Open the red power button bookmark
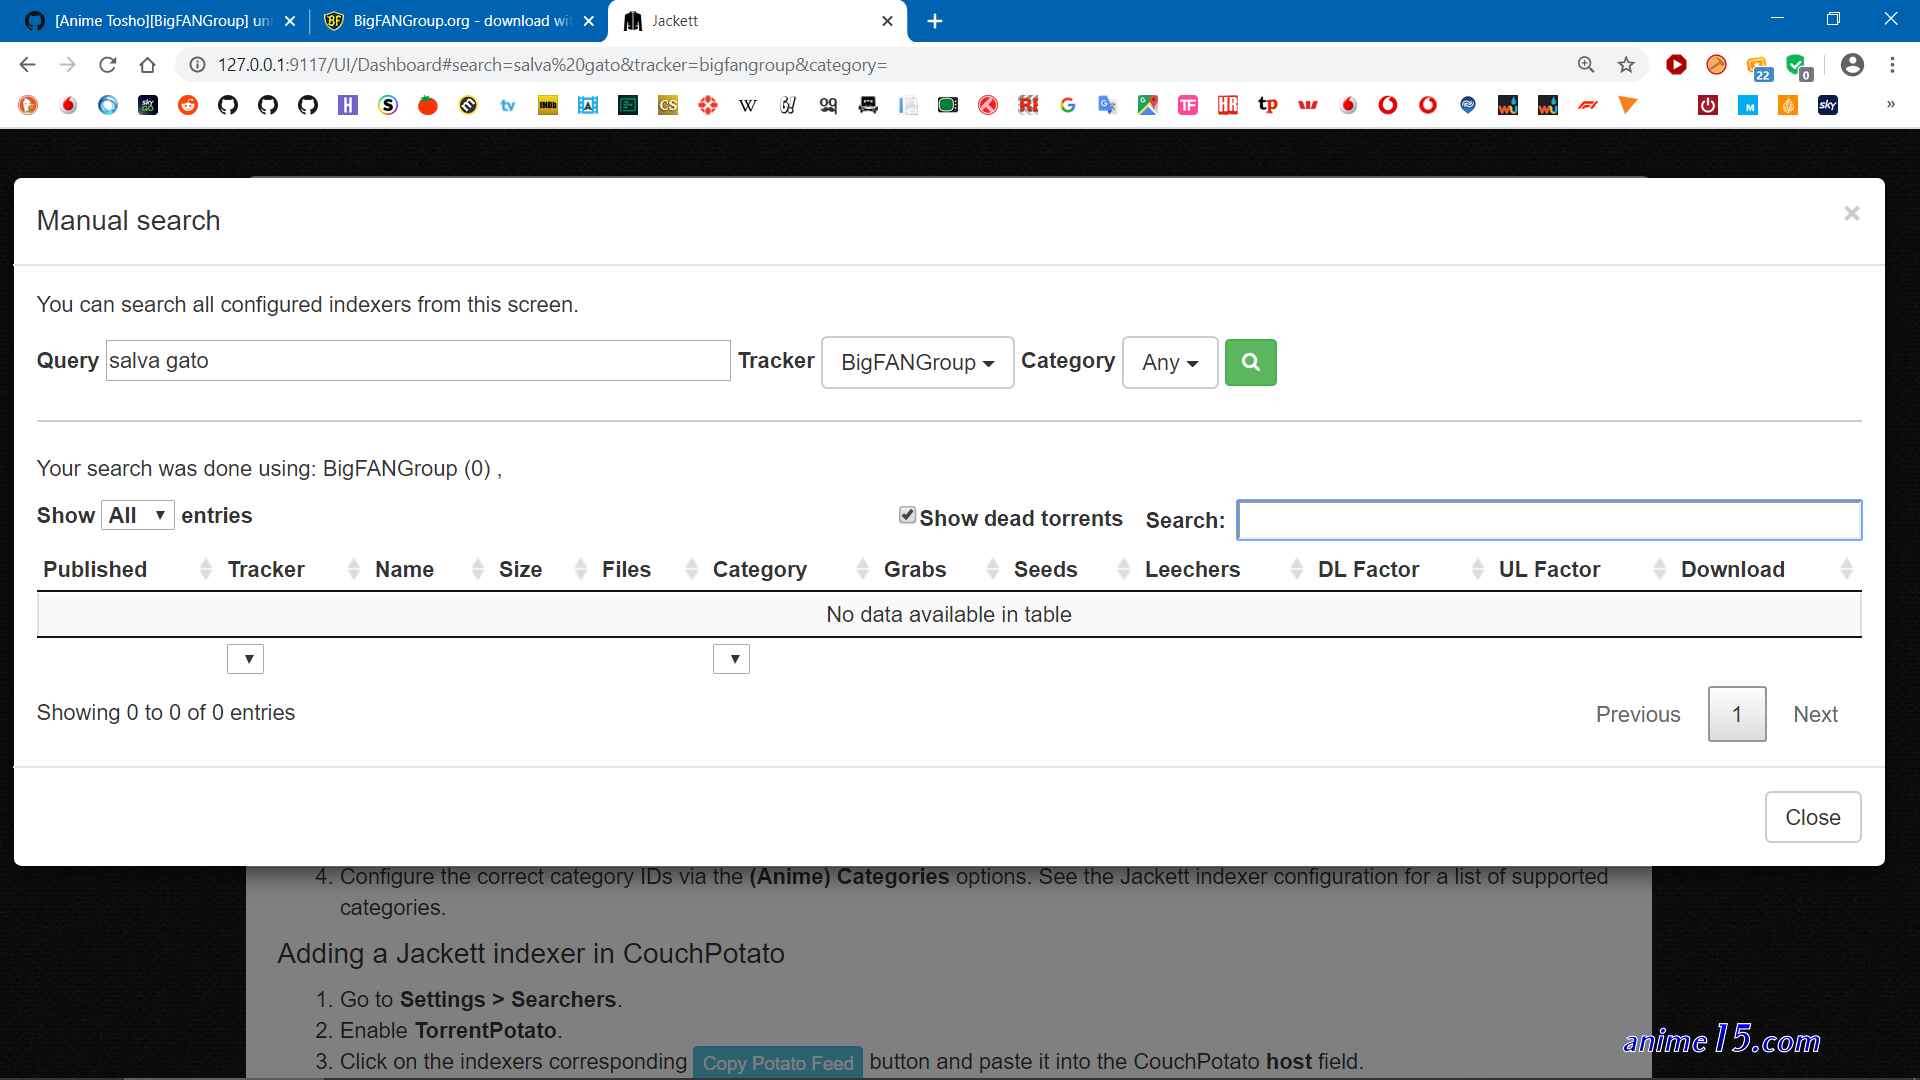The height and width of the screenshot is (1080, 1920). click(1708, 105)
